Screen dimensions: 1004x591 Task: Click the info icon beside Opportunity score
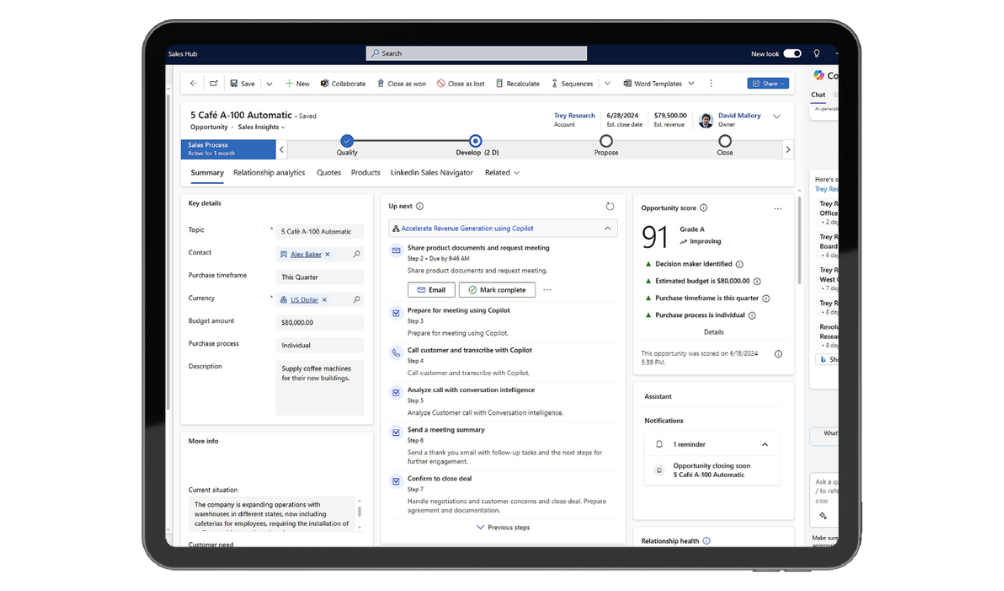704,208
